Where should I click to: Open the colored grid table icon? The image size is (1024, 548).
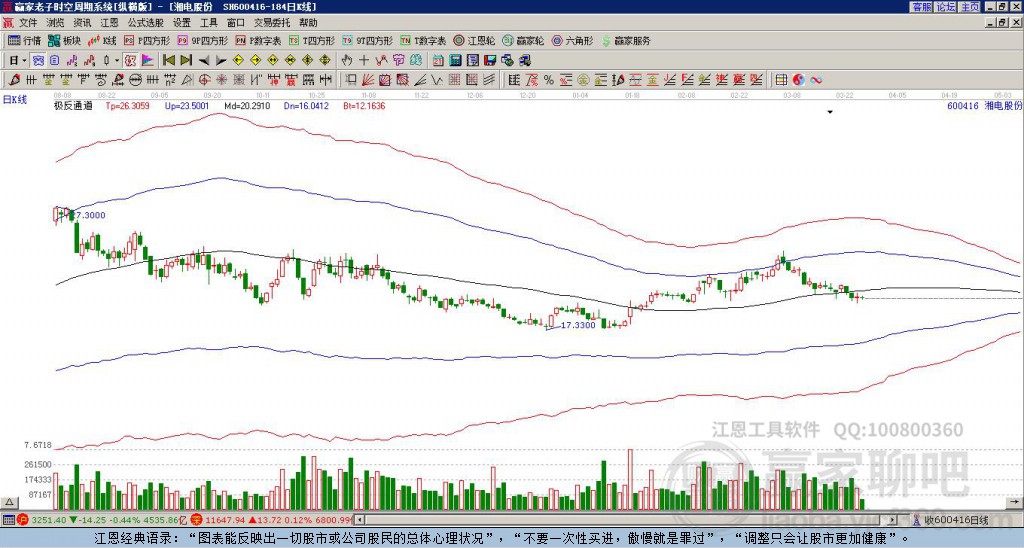coord(781,80)
